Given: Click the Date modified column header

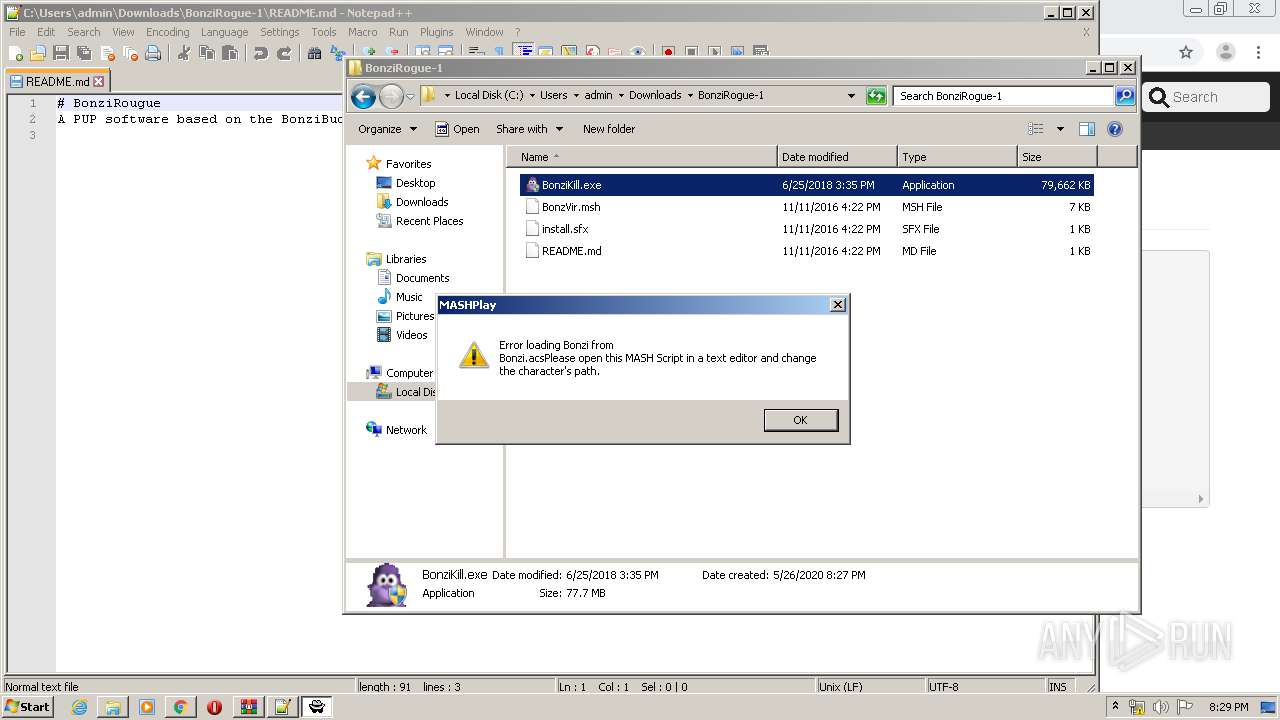Looking at the screenshot, I should pos(837,157).
